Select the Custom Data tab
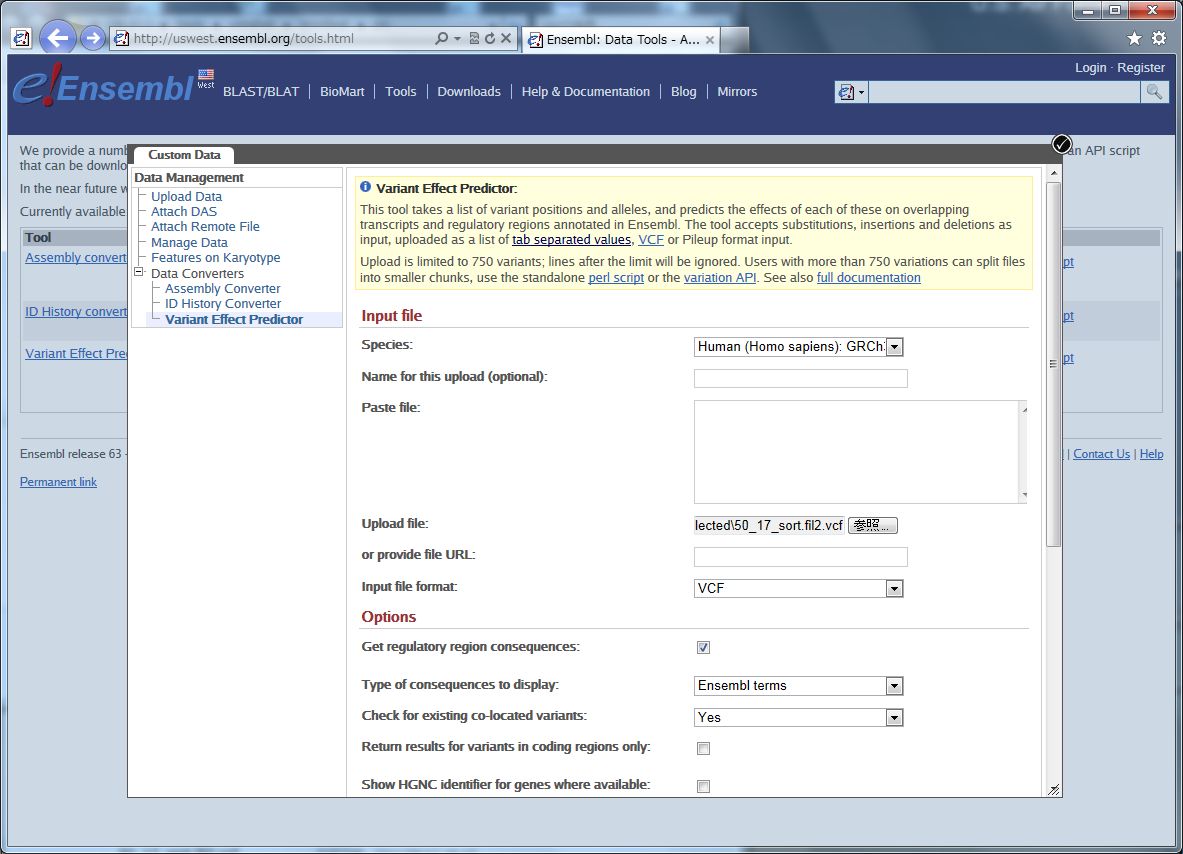This screenshot has width=1183, height=854. 184,155
